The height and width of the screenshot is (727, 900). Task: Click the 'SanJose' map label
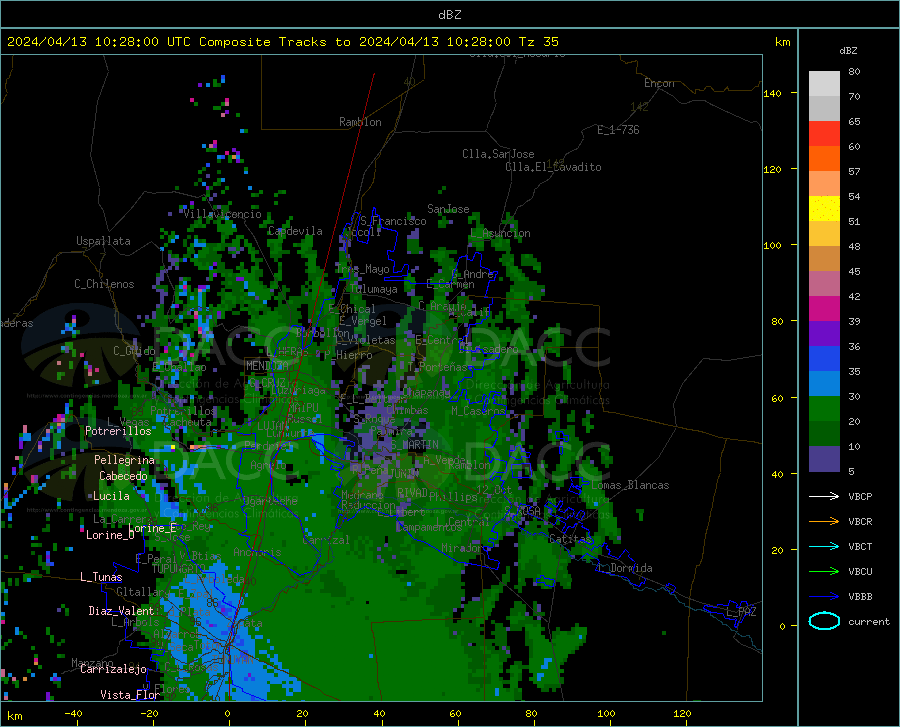pyautogui.click(x=448, y=209)
